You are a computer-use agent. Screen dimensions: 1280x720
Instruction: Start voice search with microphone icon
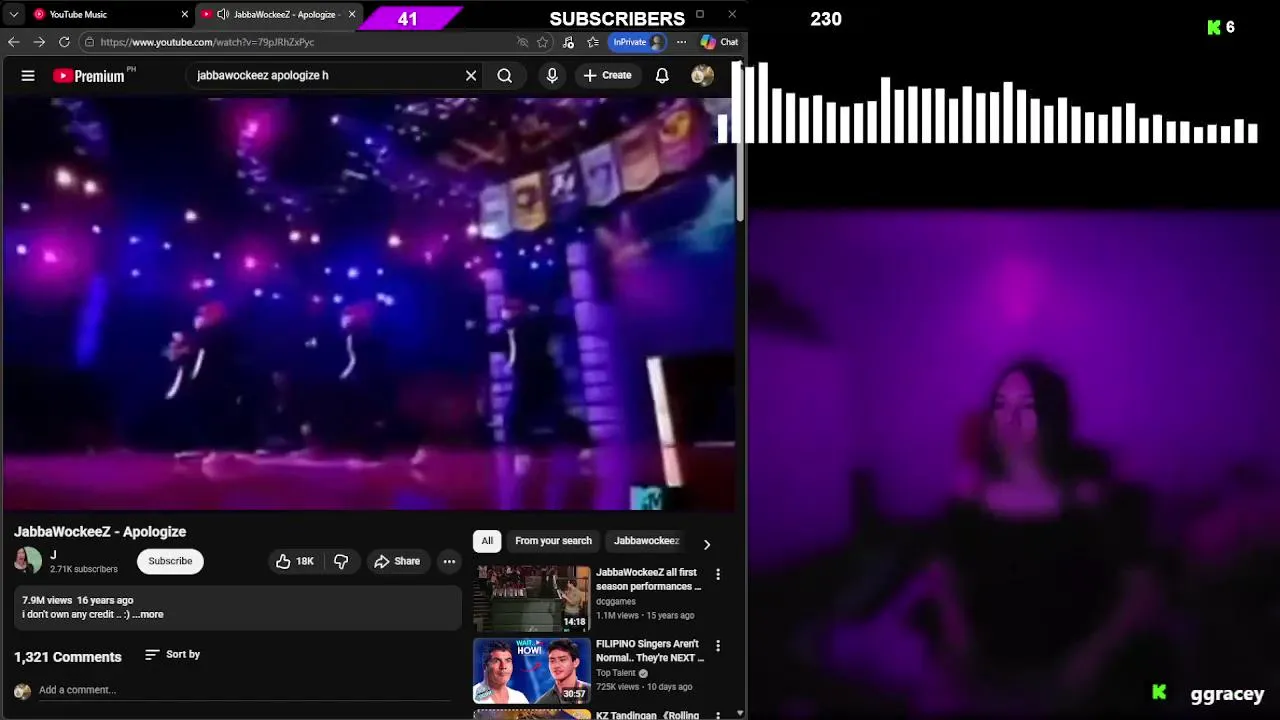(552, 75)
